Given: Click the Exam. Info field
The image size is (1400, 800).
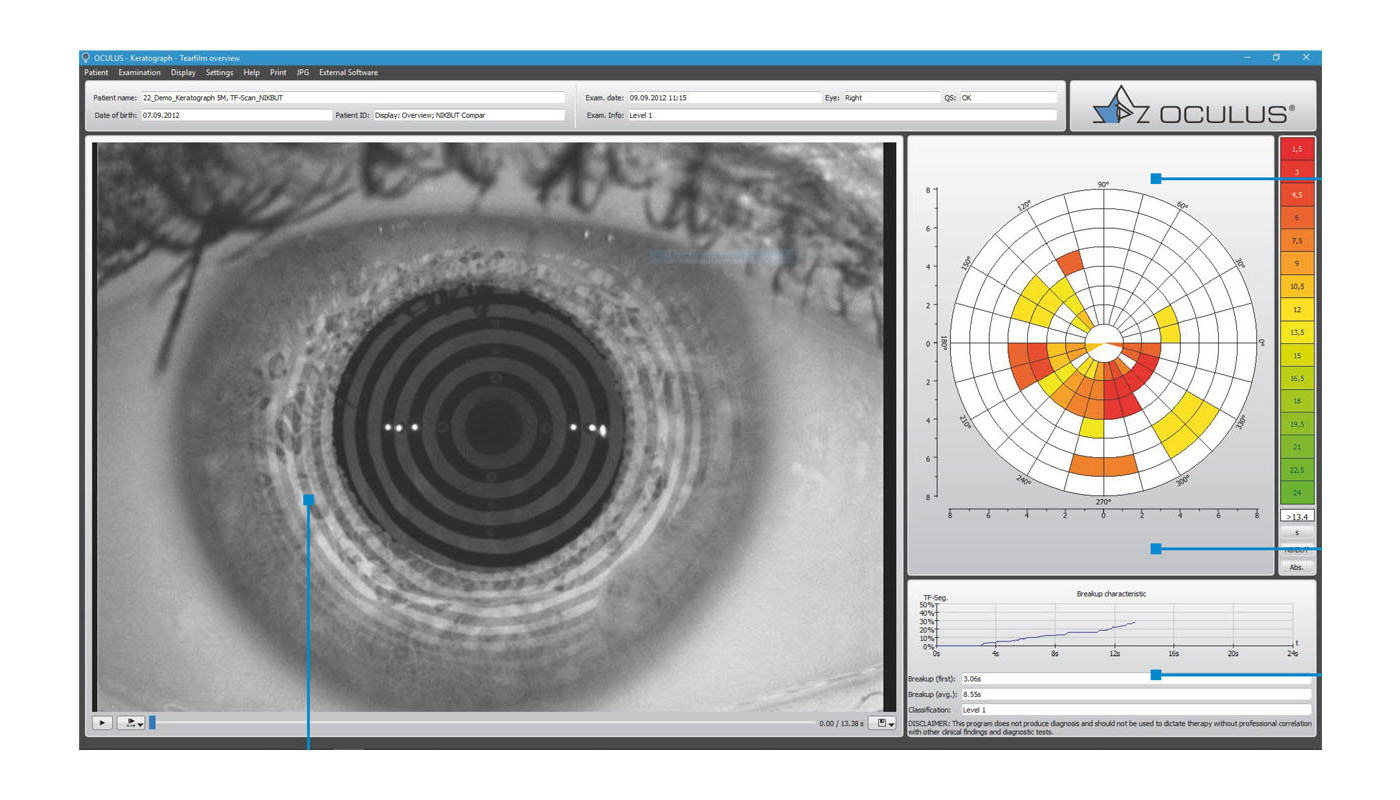Looking at the screenshot, I should (x=842, y=115).
